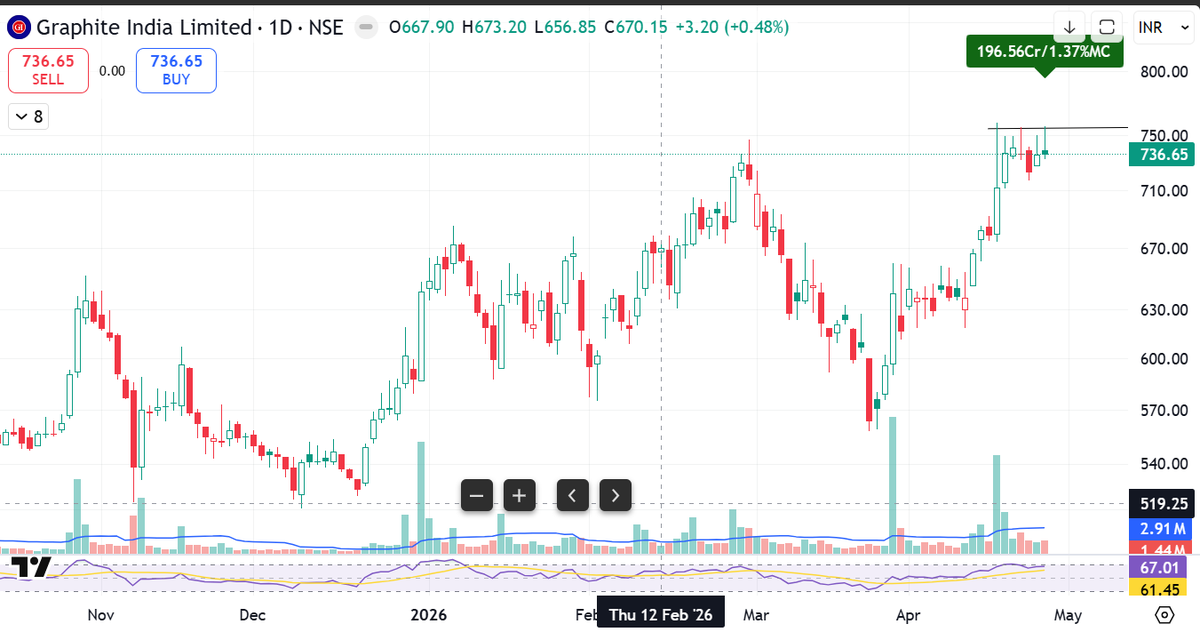
Task: Zoom out the chart with the minus button
Action: (x=477, y=494)
